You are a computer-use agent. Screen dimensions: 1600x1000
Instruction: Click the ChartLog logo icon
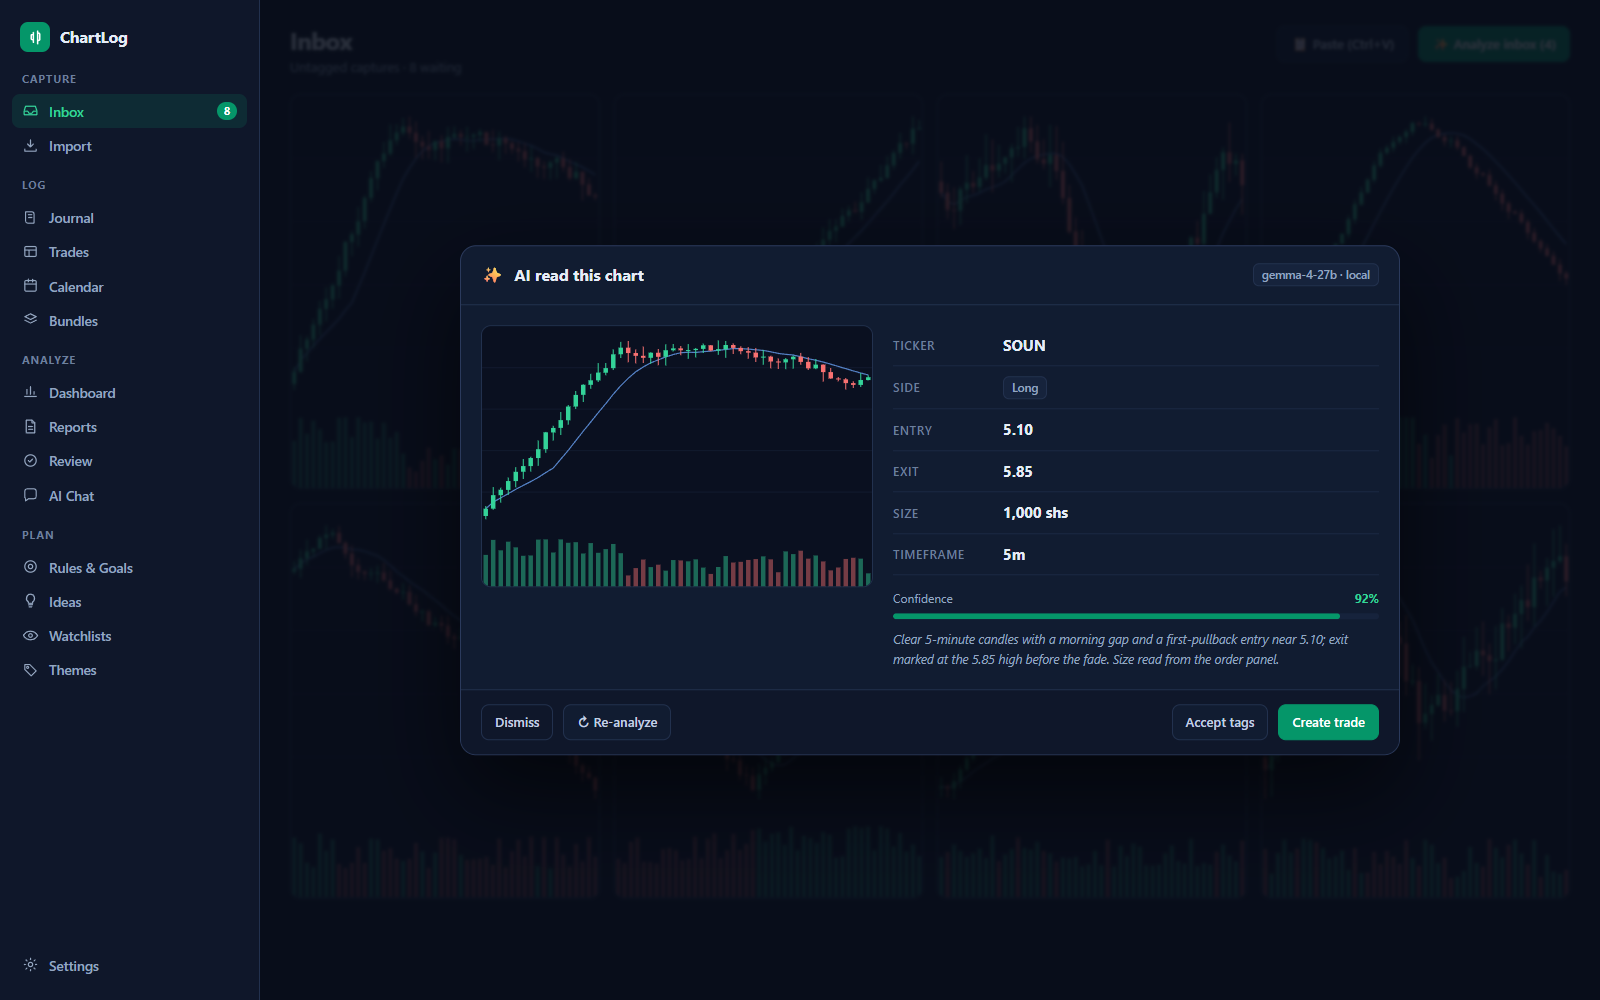(35, 37)
